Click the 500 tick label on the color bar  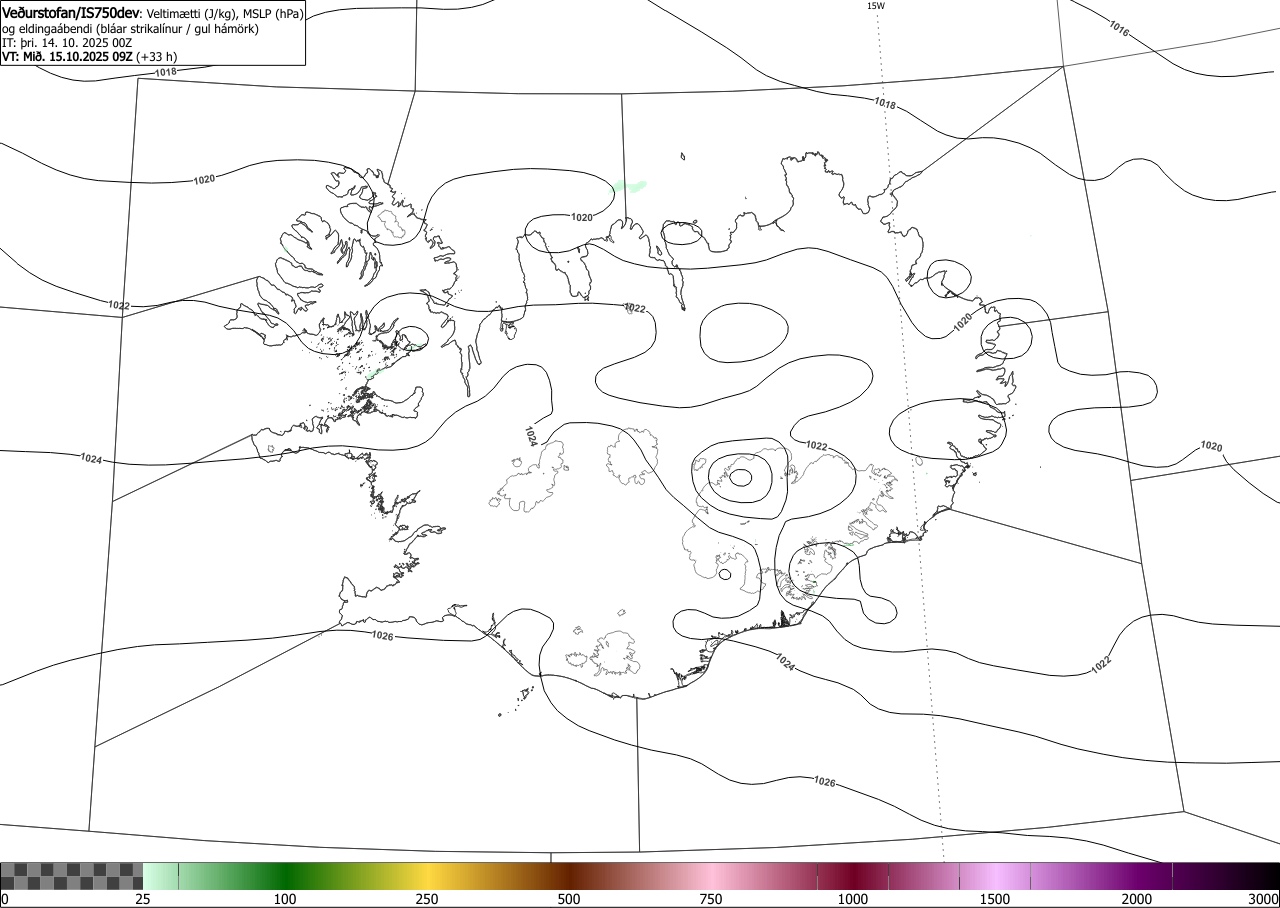569,899
